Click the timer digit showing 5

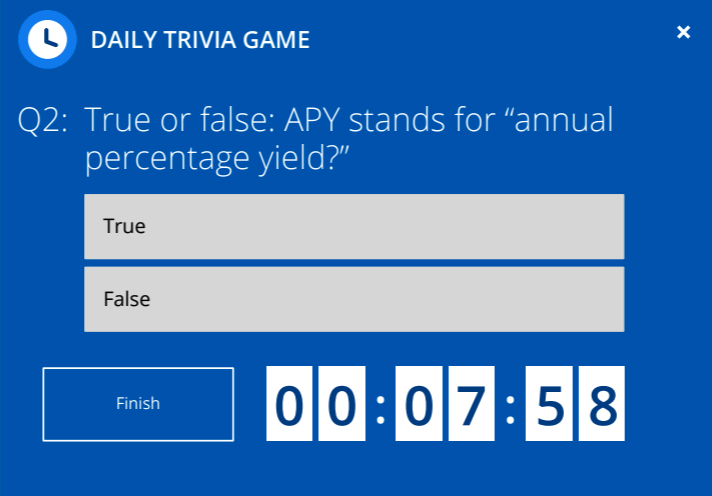(549, 403)
